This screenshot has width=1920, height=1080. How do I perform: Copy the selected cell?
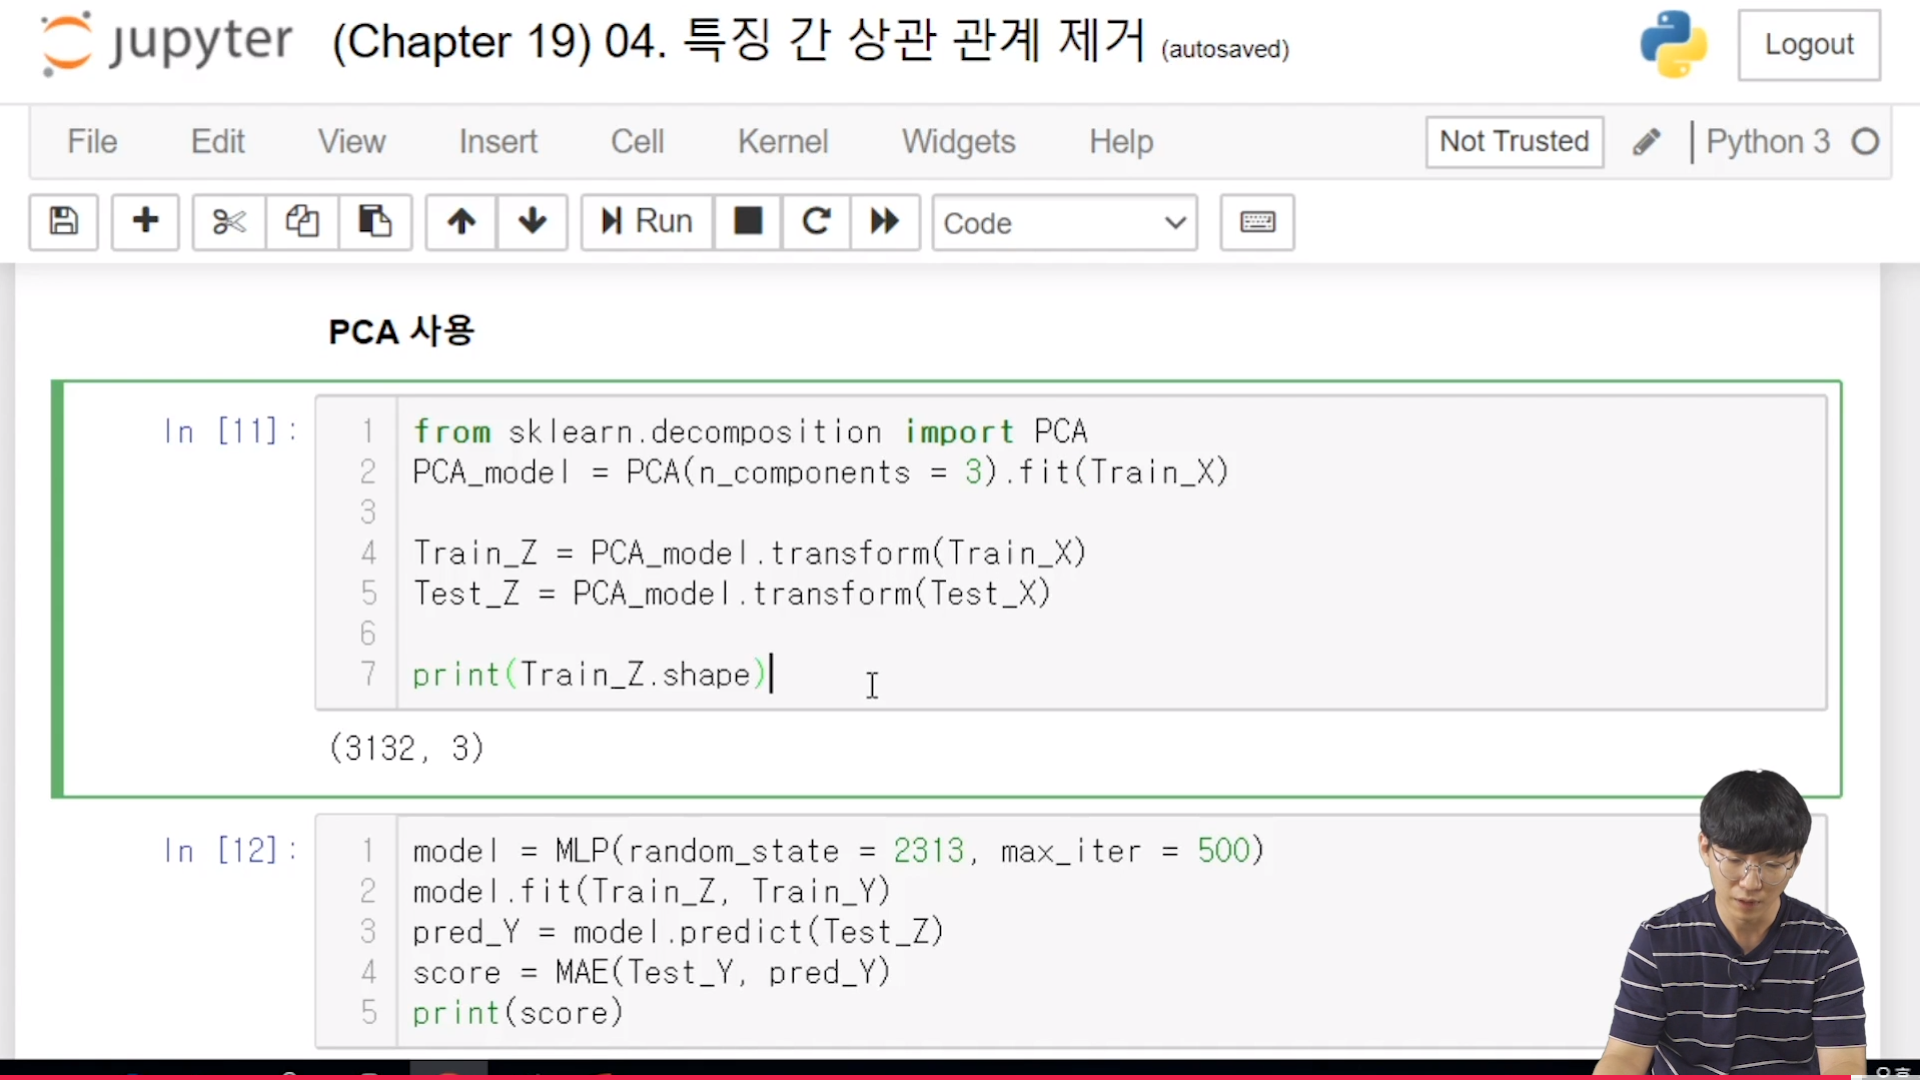302,221
